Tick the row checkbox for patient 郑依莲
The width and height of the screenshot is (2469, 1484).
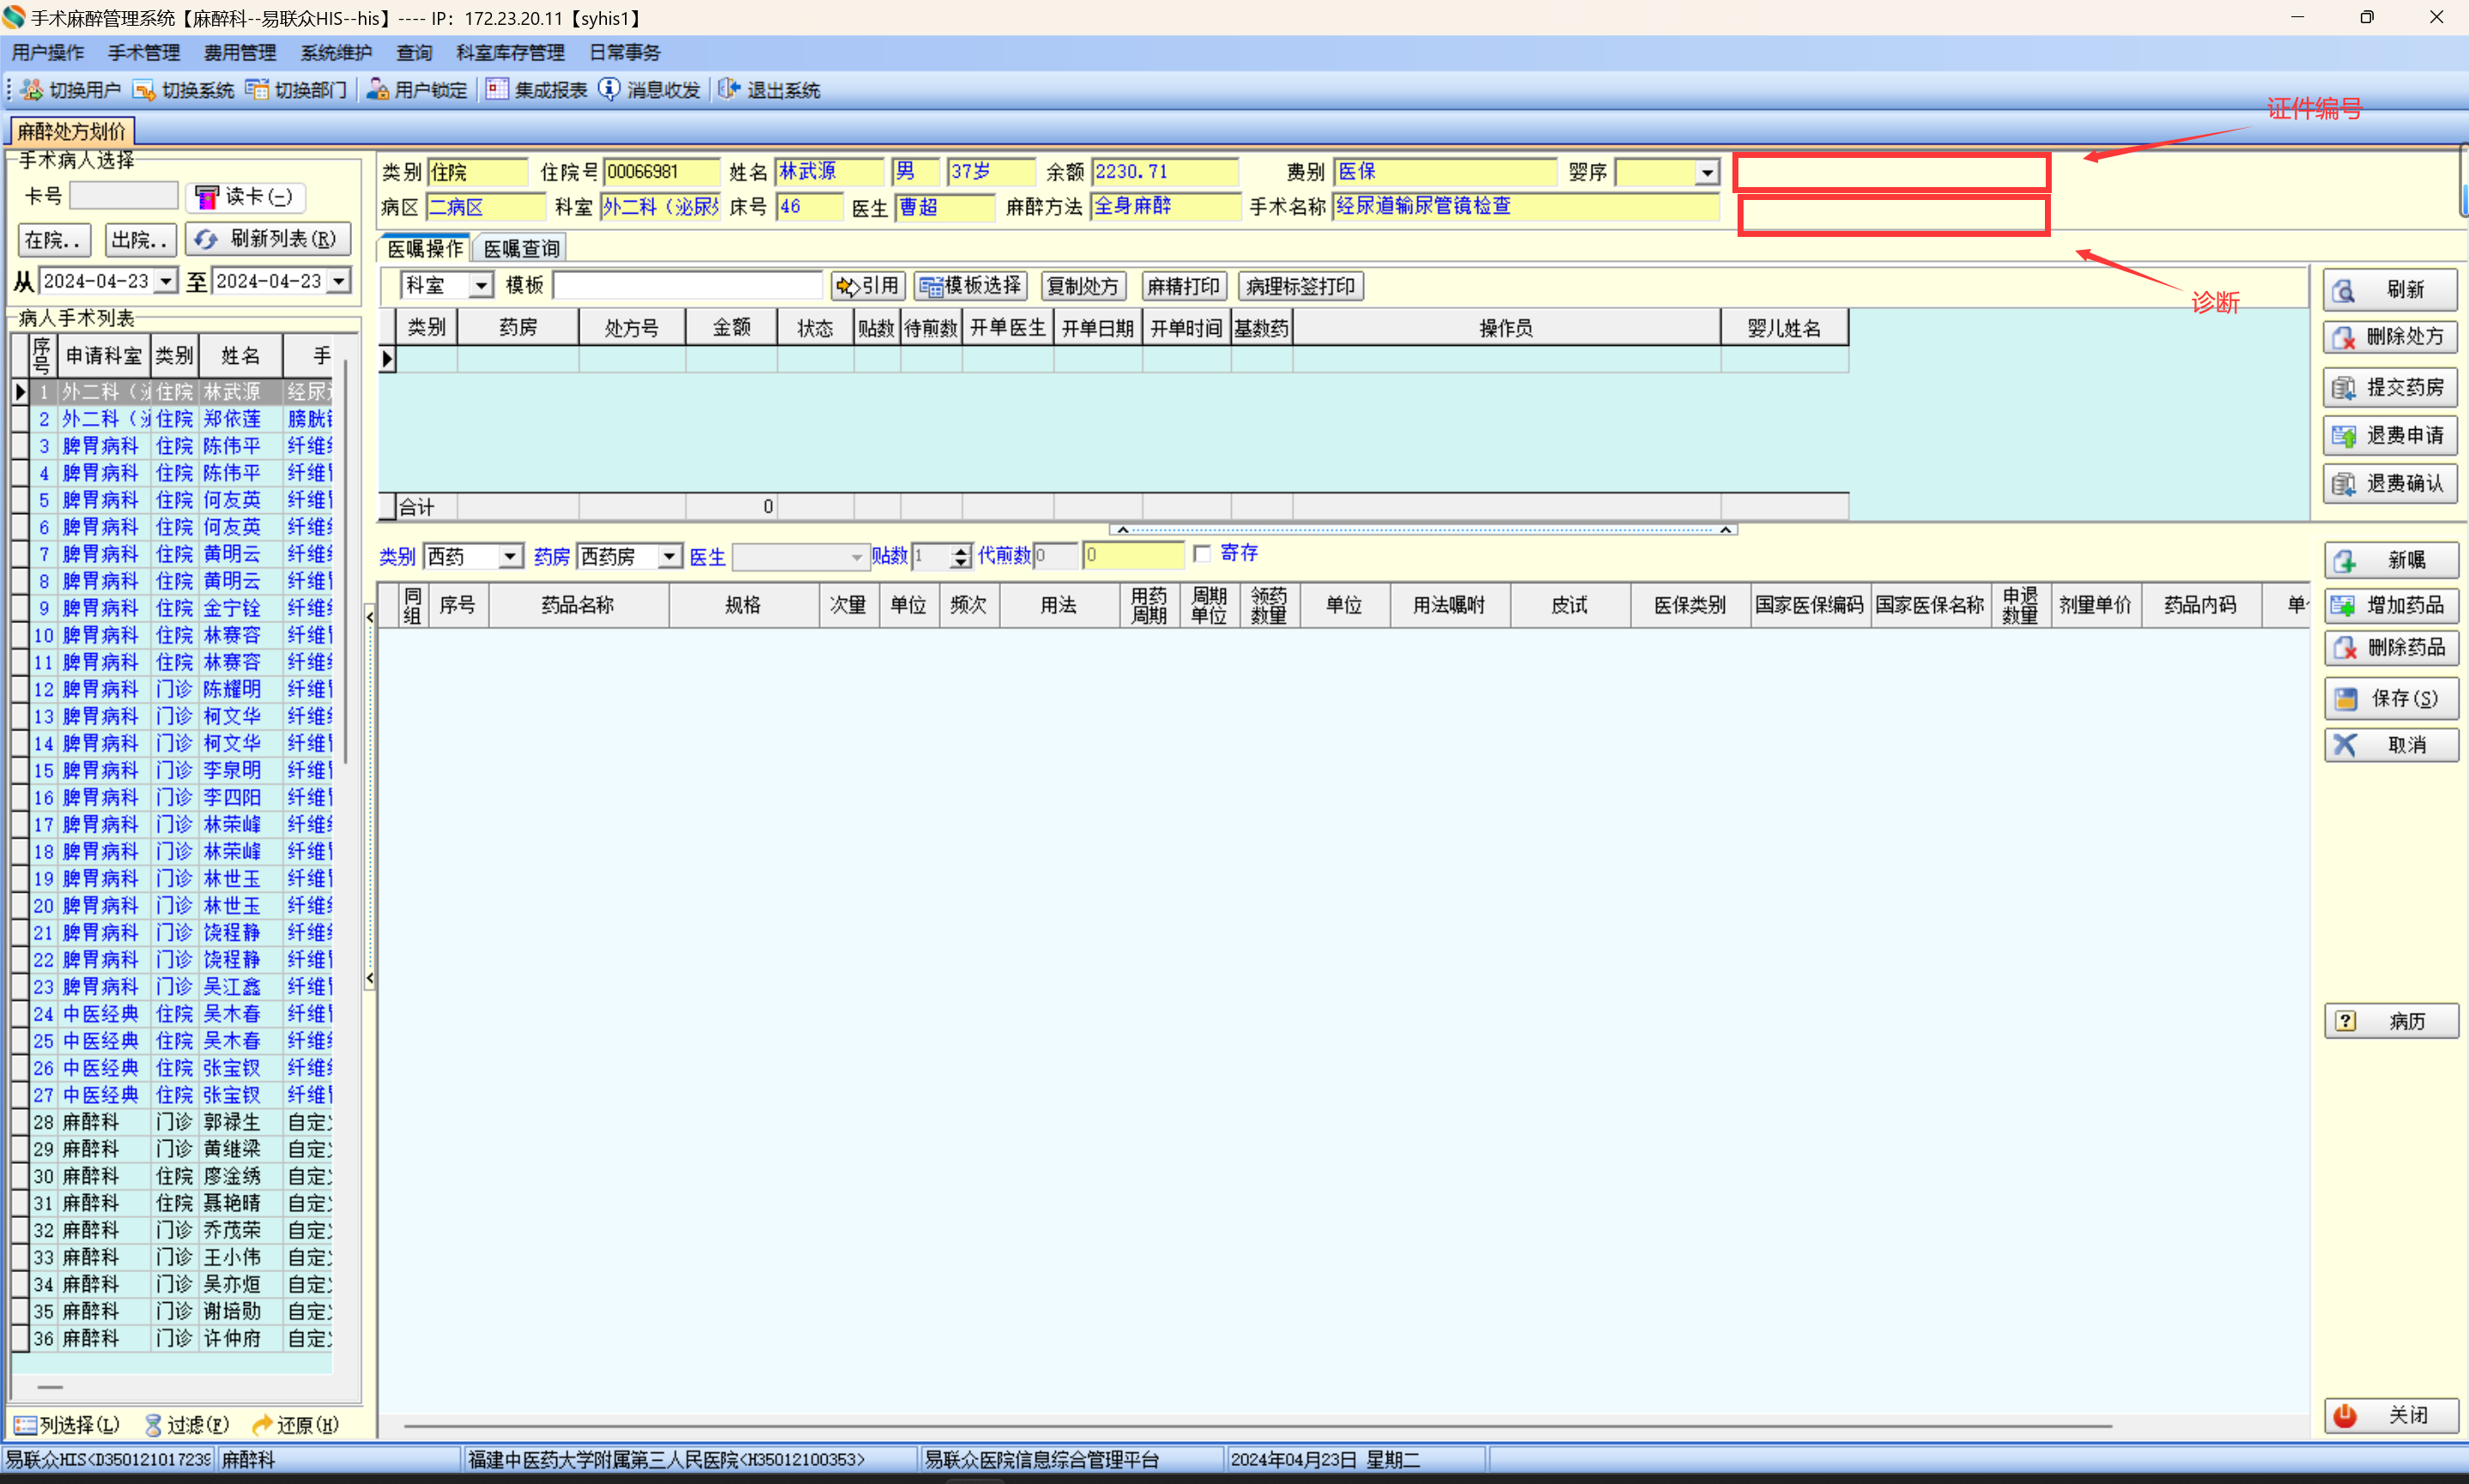pyautogui.click(x=20, y=419)
